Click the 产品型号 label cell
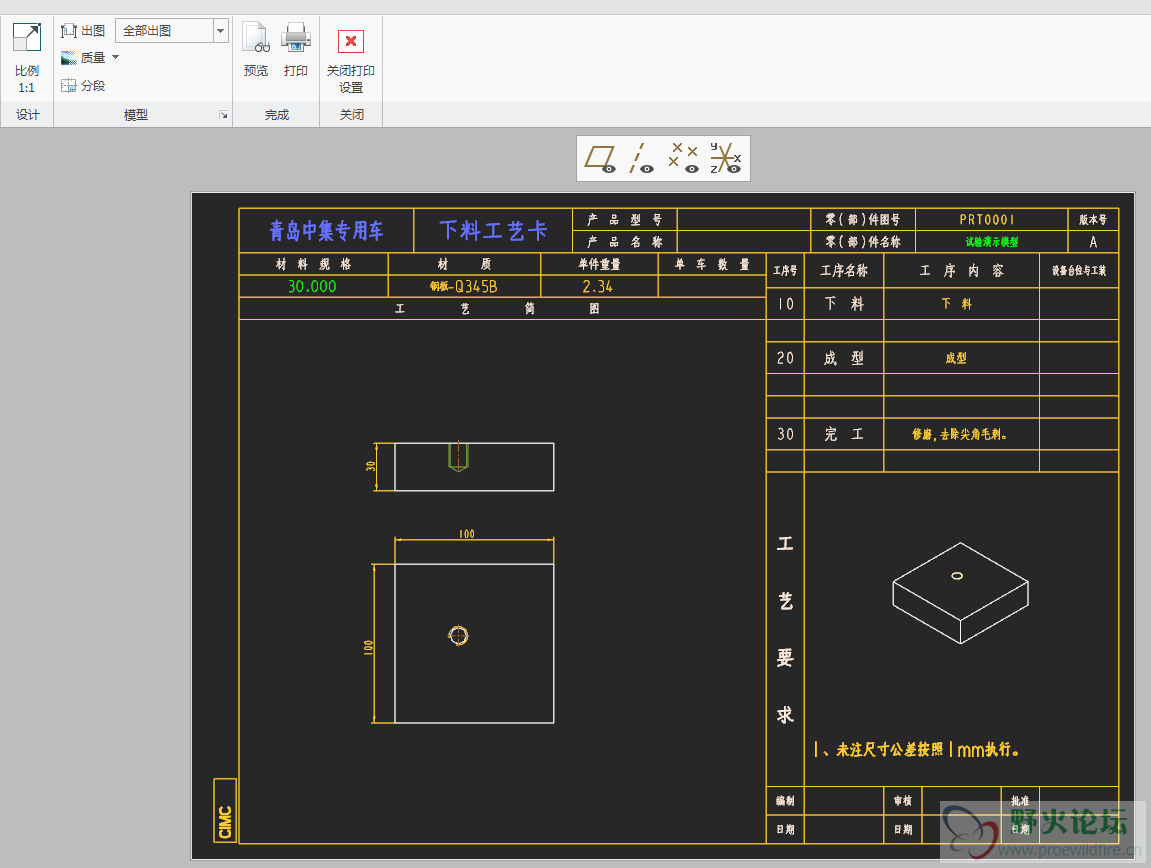The width and height of the screenshot is (1151, 868). (625, 220)
